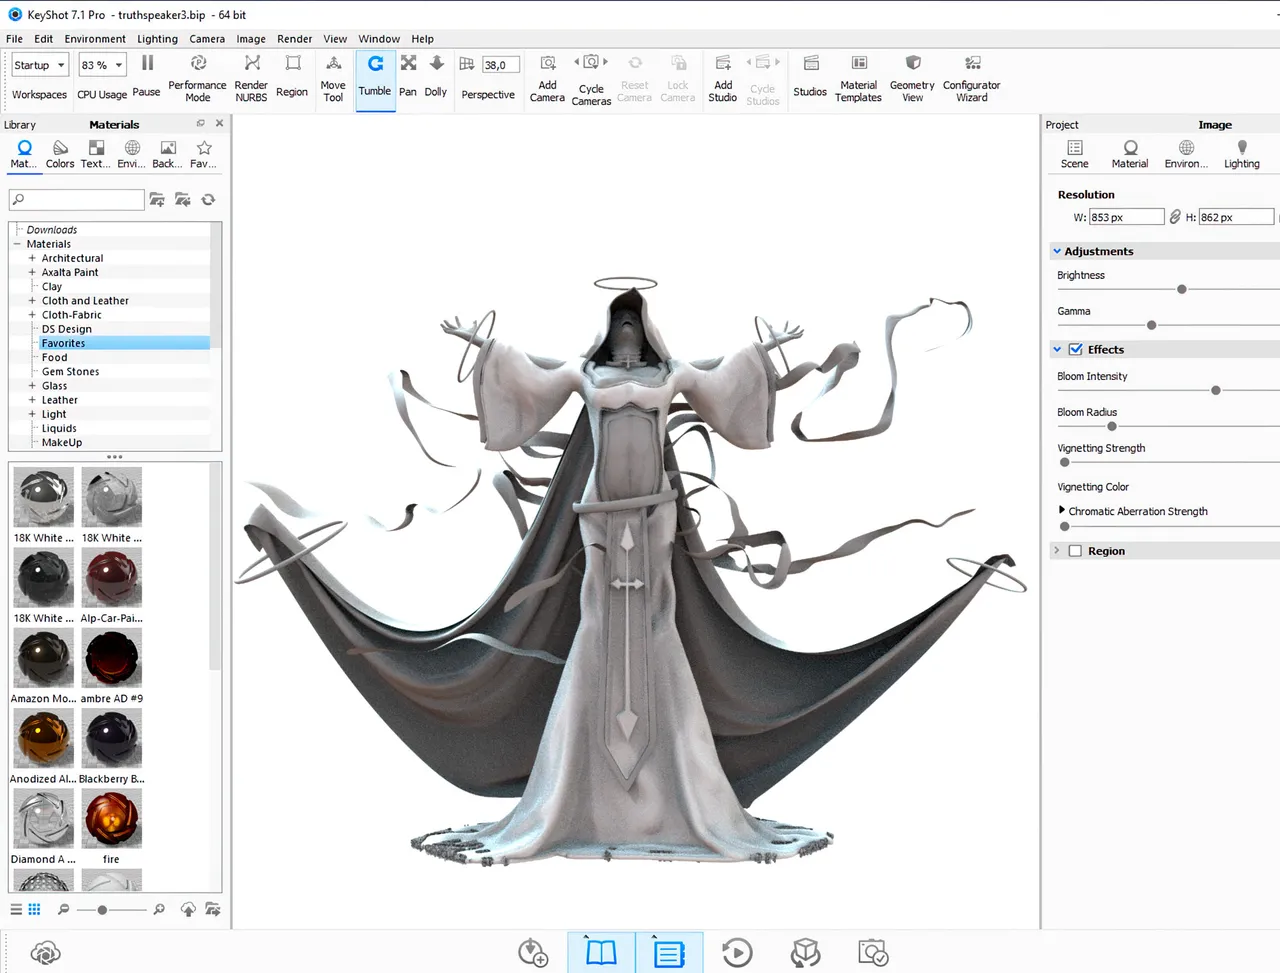Open KeyShotXR from bottom bar

click(805, 953)
